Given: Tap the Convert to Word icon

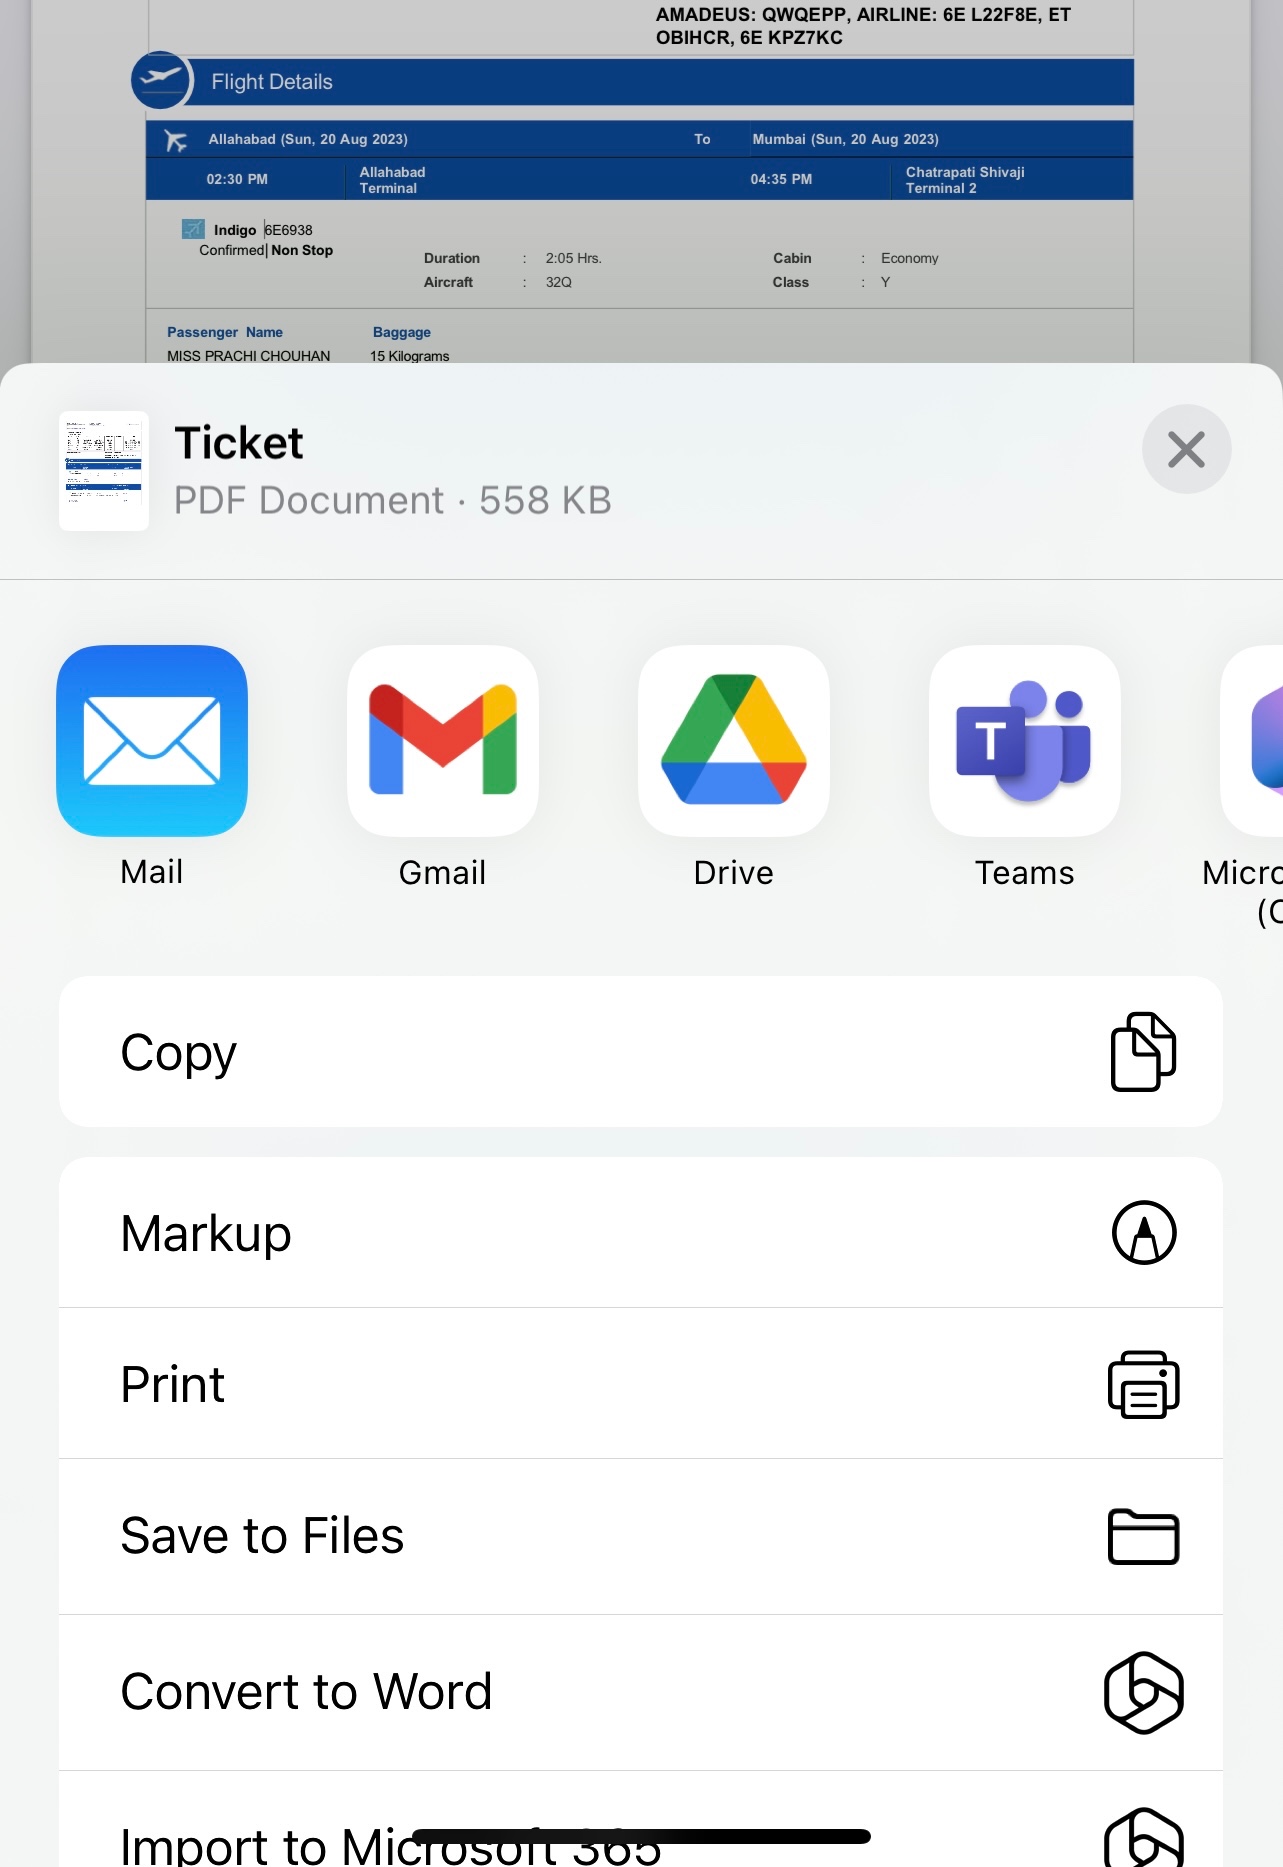Looking at the screenshot, I should click(1144, 1692).
